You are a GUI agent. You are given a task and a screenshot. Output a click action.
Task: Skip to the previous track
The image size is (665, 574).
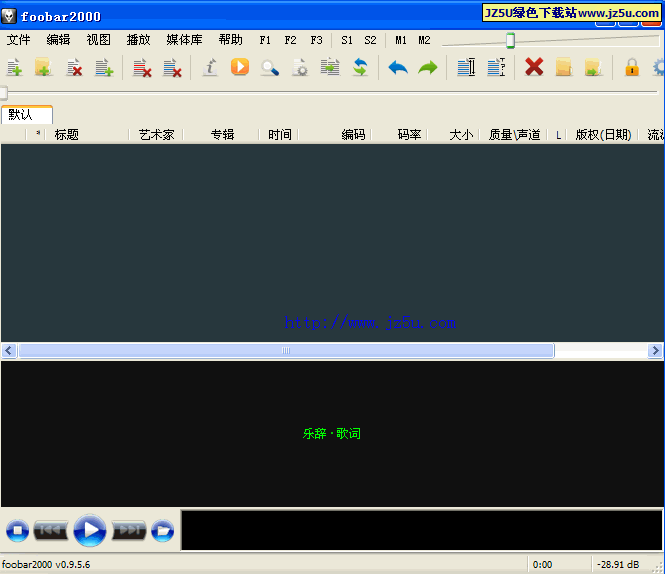click(51, 531)
